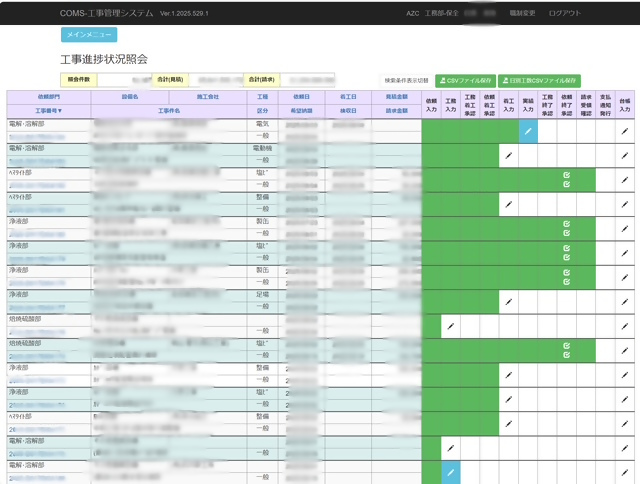
Task: Click ログアウト in the top bar
Action: click(564, 13)
